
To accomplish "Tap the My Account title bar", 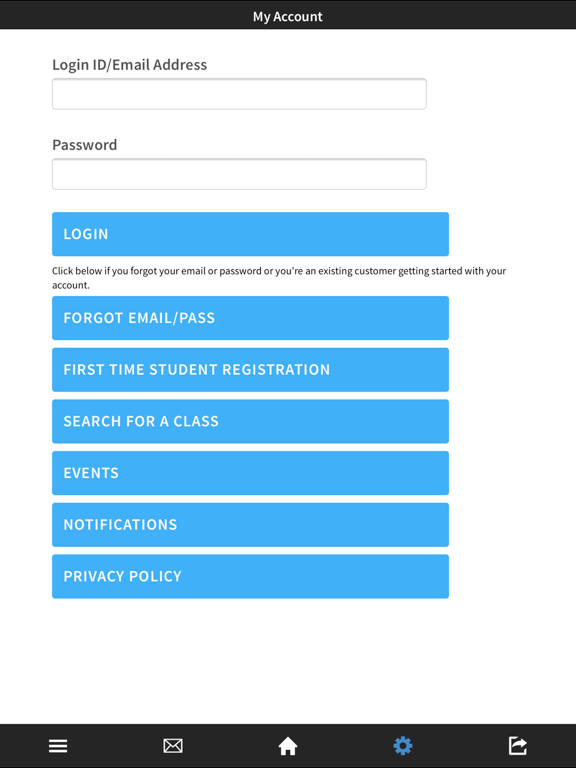I will 288,15.
